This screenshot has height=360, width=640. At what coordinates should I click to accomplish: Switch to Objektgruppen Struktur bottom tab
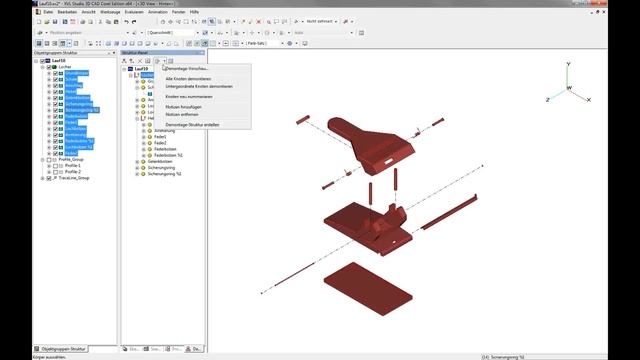tap(60, 349)
